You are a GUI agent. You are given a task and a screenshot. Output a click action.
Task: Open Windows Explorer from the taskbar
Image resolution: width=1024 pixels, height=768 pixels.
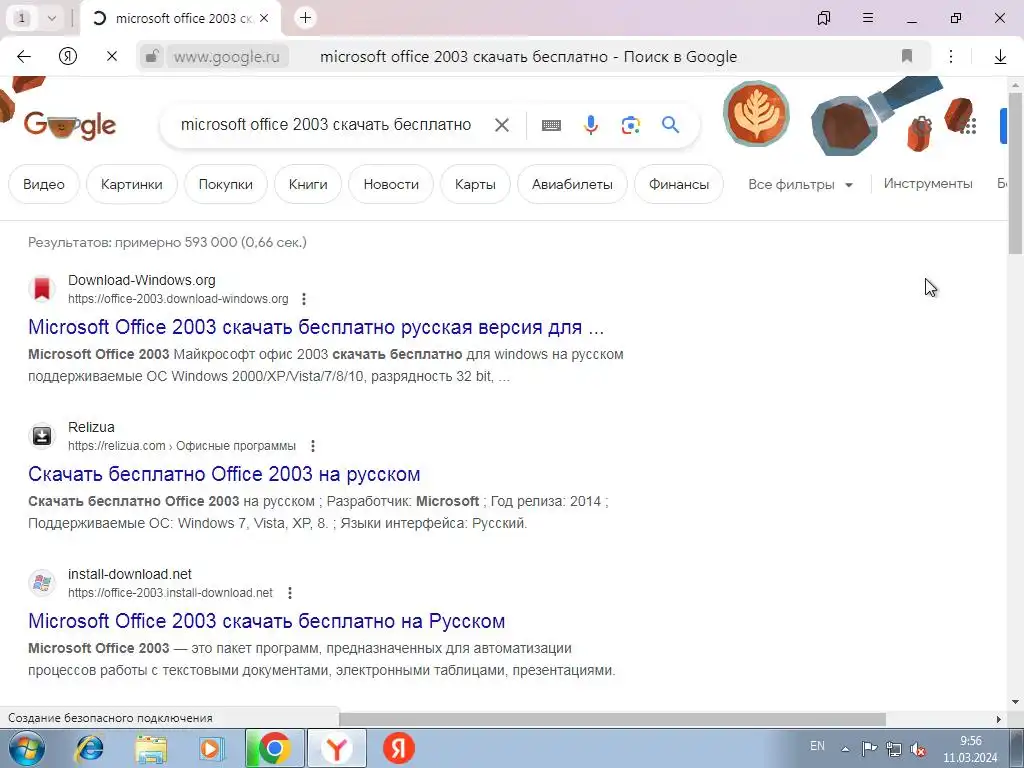(151, 748)
